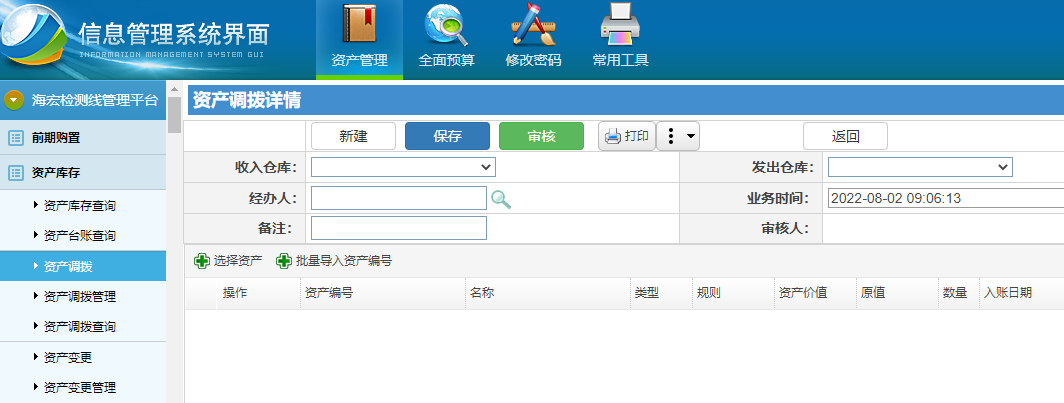Open the 全面预算 module tab

(446, 39)
